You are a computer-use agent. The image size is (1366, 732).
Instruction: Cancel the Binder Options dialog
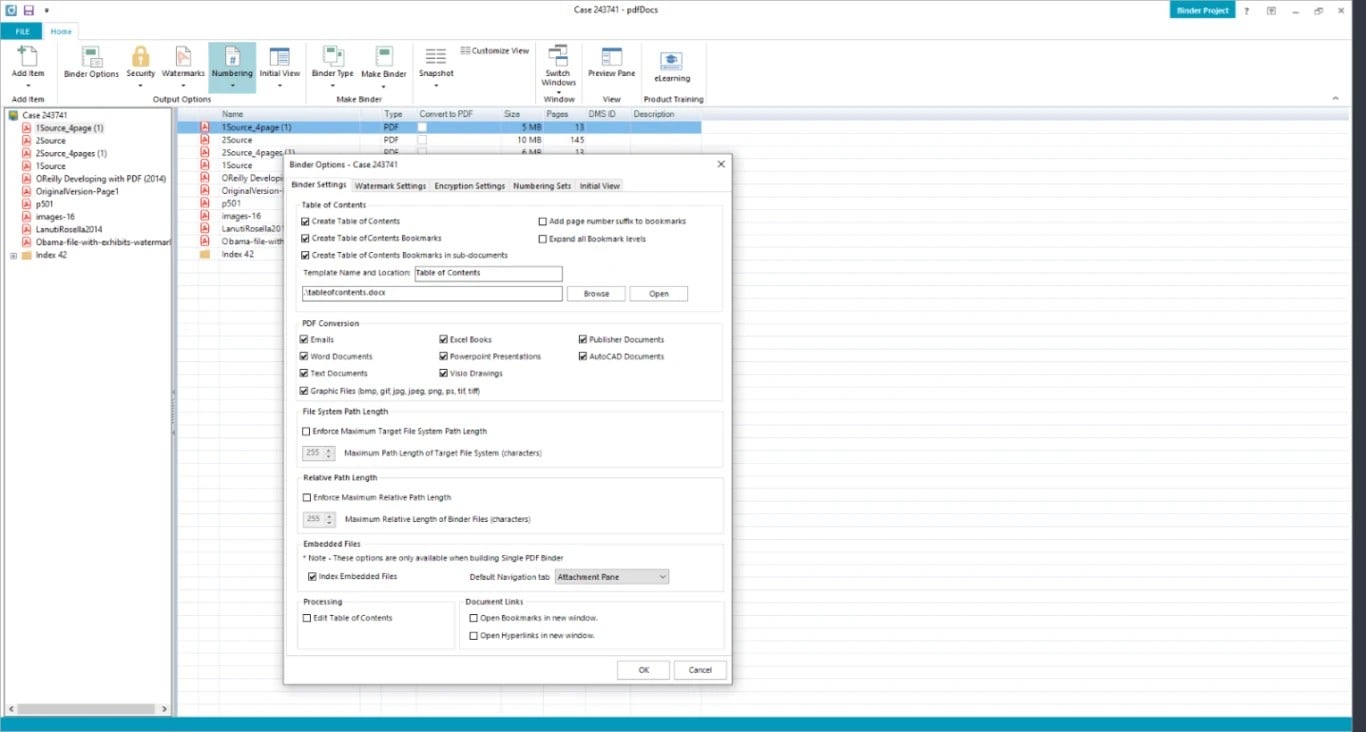[700, 670]
